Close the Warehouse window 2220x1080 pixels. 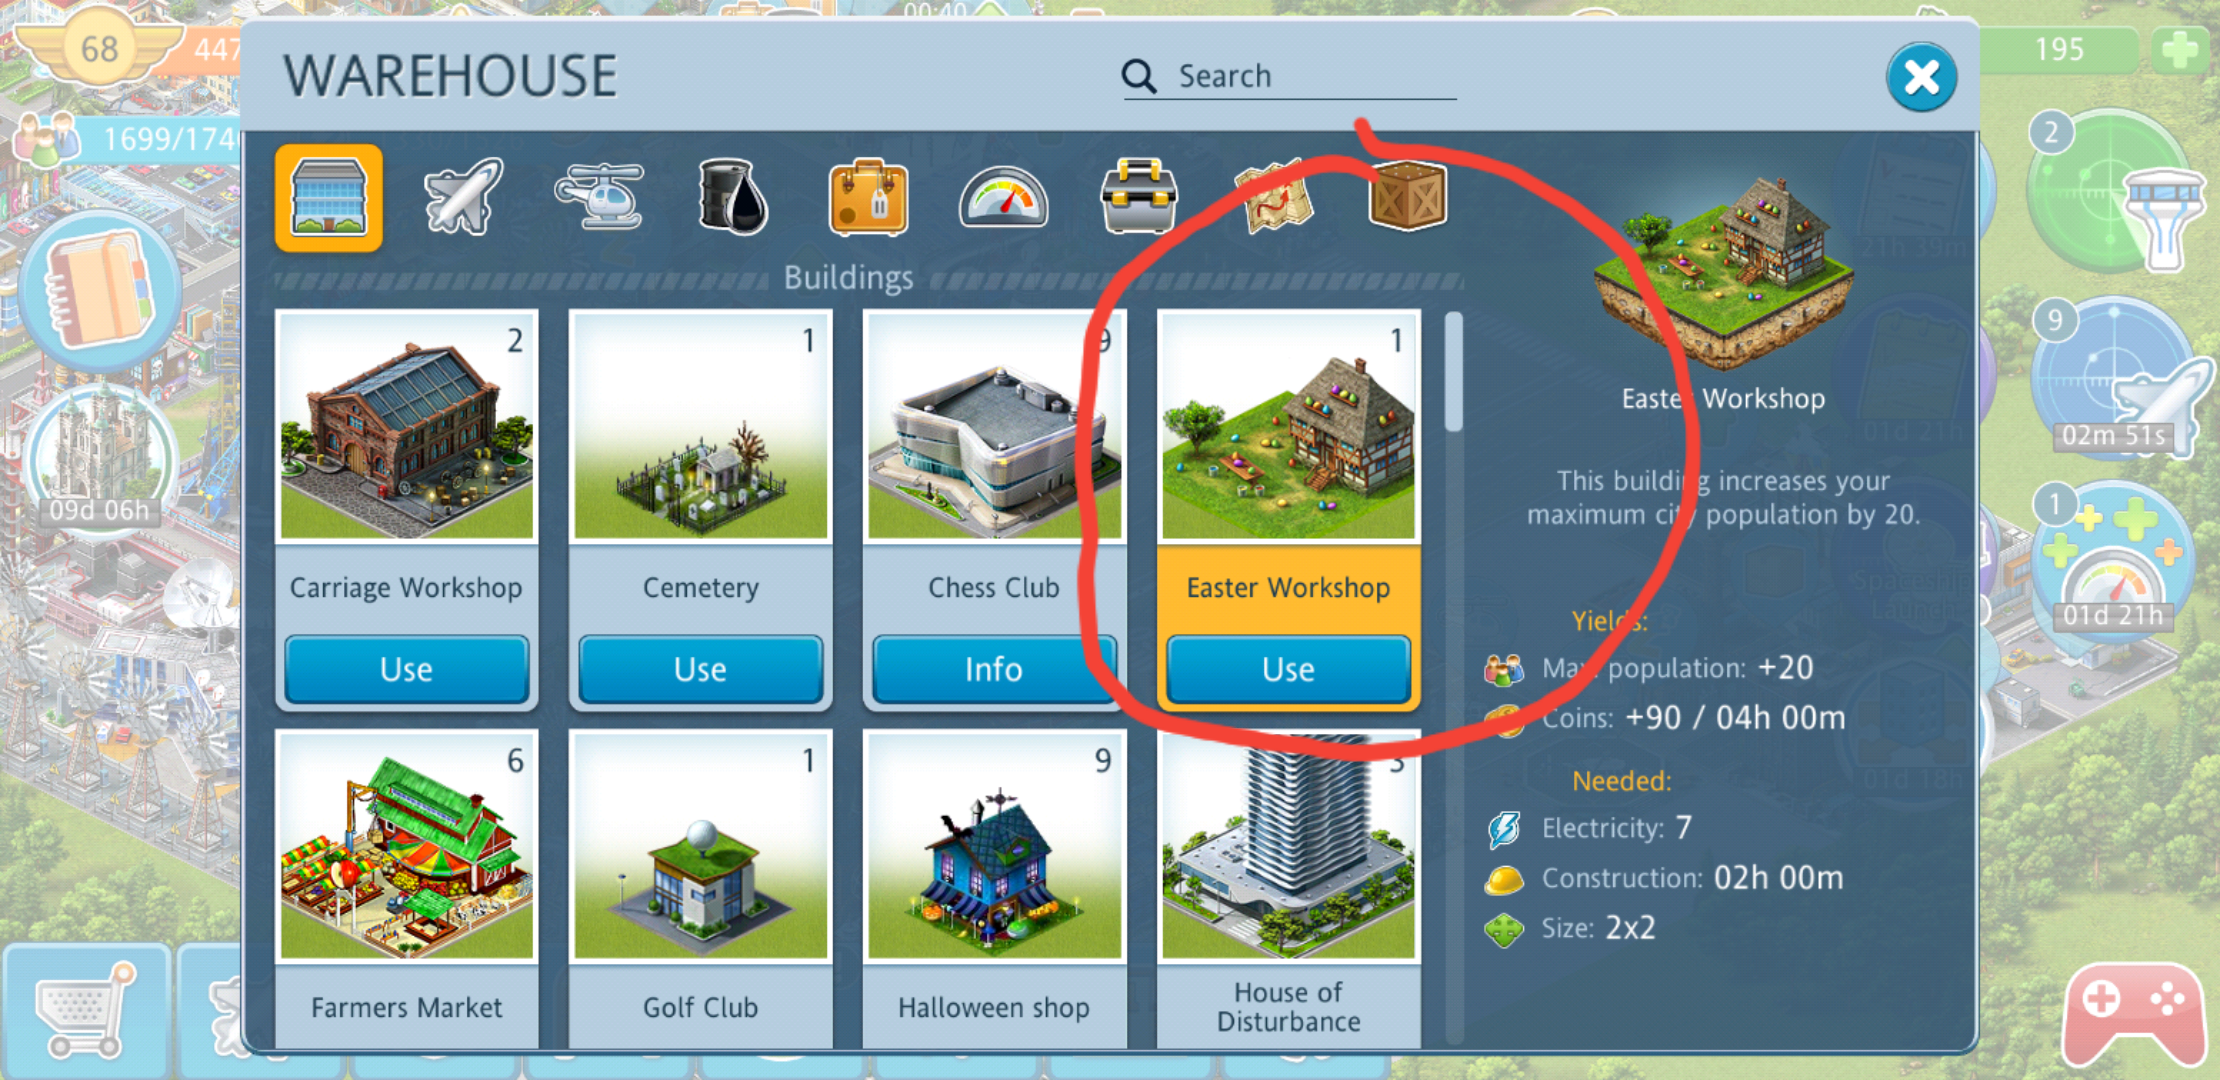click(x=1921, y=77)
